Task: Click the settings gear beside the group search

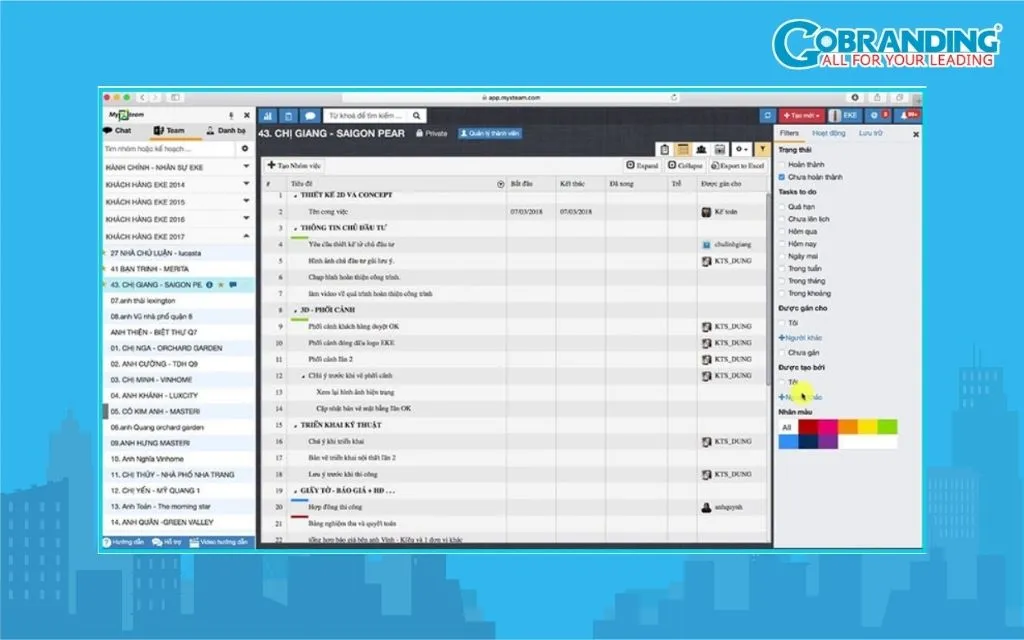Action: coord(245,149)
